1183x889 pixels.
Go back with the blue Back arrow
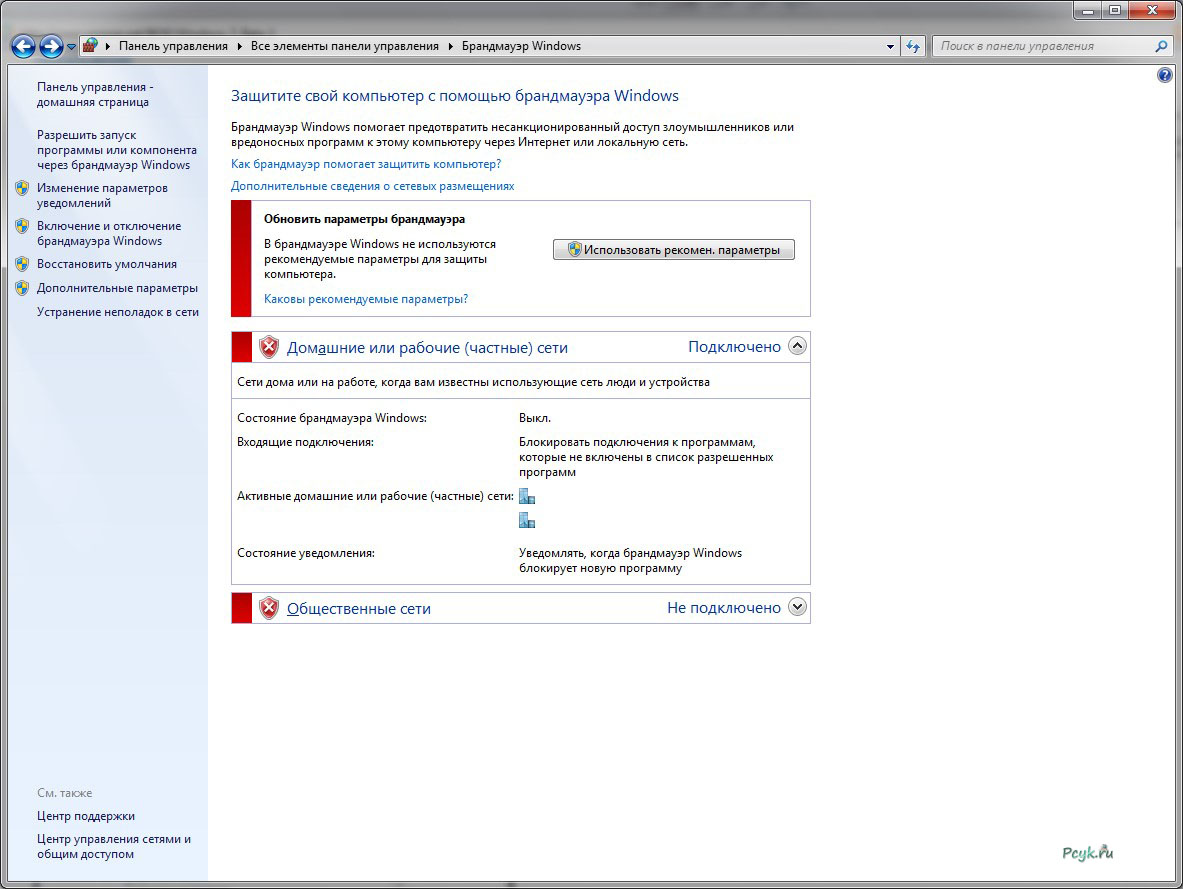23,47
